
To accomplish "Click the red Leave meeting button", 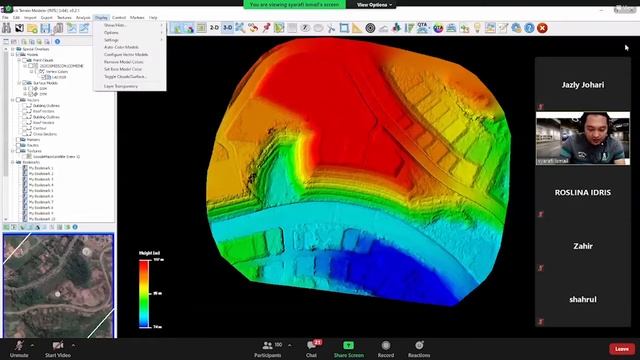I will tap(622, 349).
